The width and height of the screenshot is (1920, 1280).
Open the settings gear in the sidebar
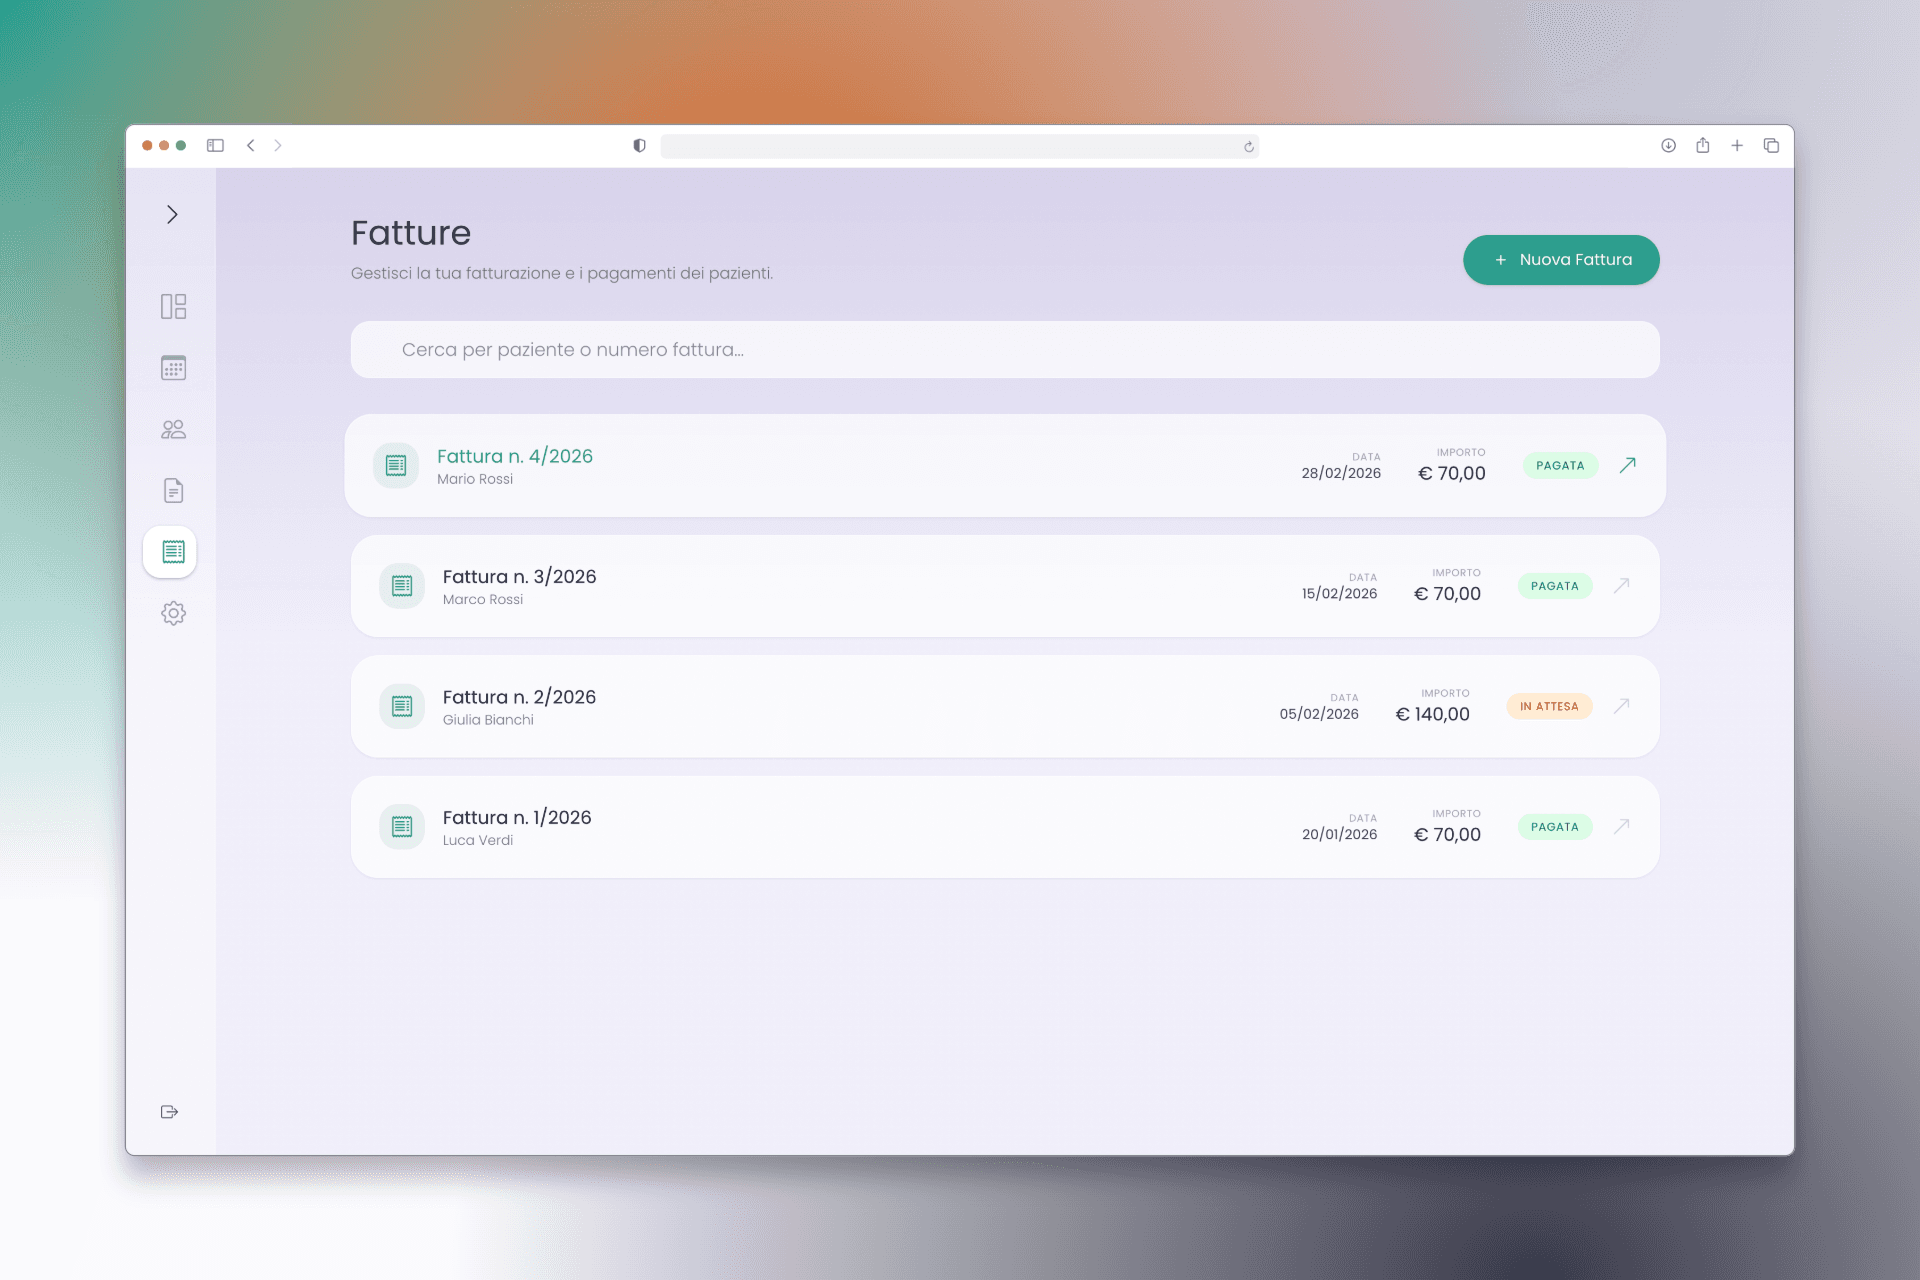pos(173,613)
